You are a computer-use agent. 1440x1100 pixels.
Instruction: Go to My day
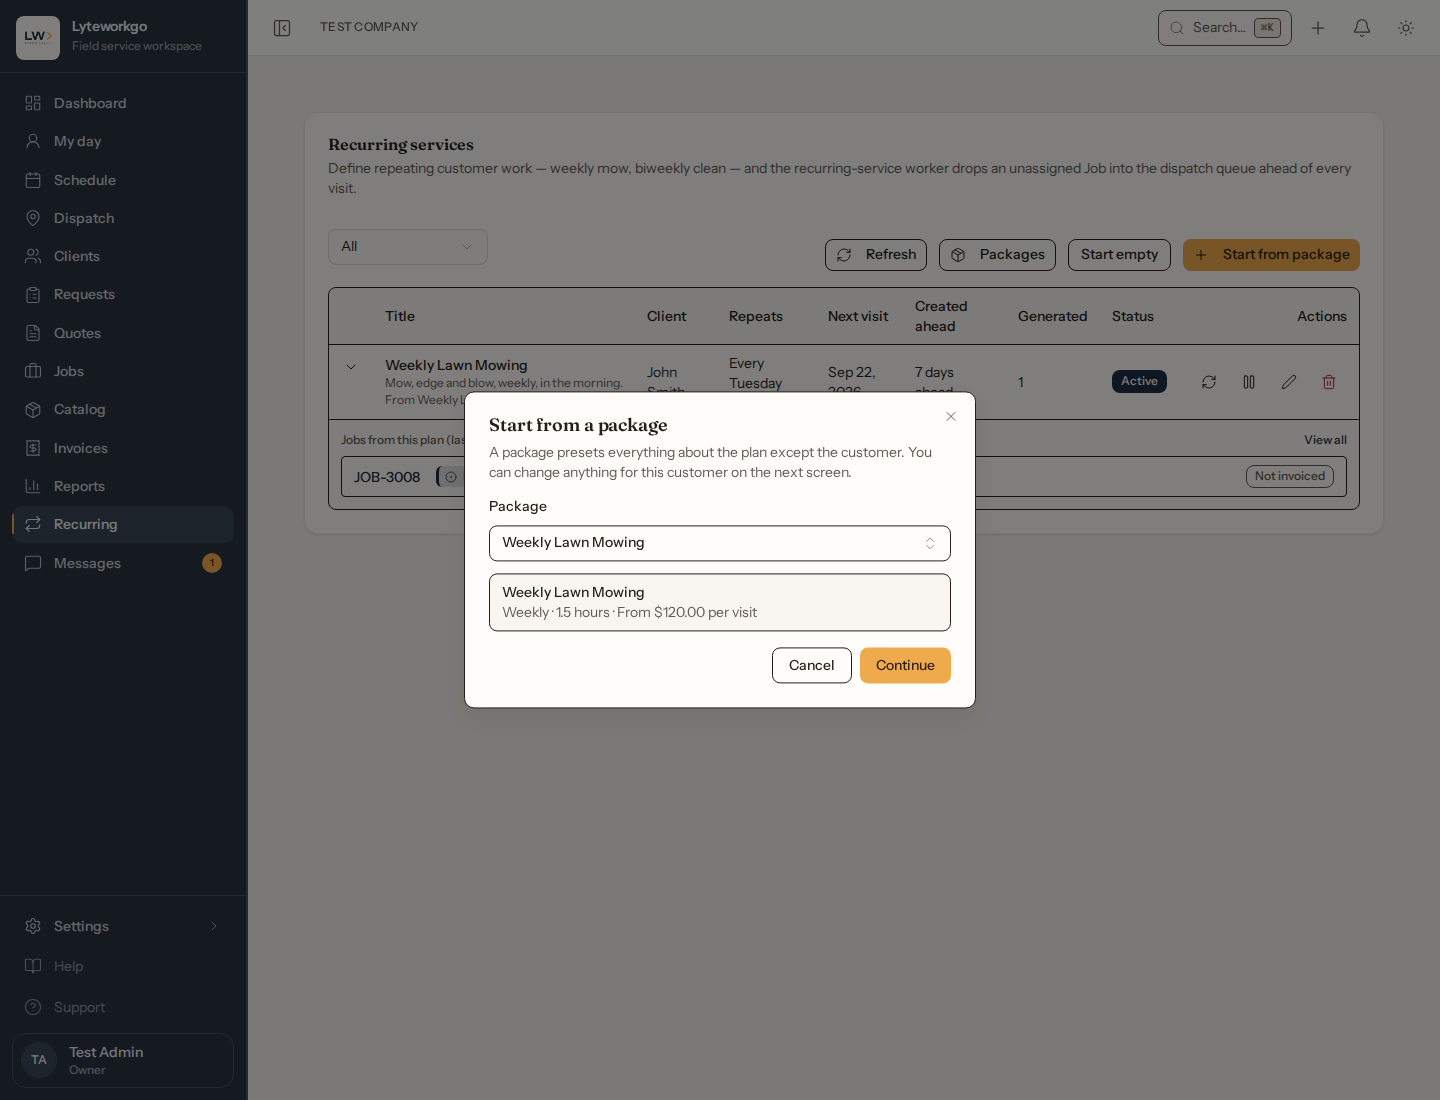pyautogui.click(x=123, y=141)
